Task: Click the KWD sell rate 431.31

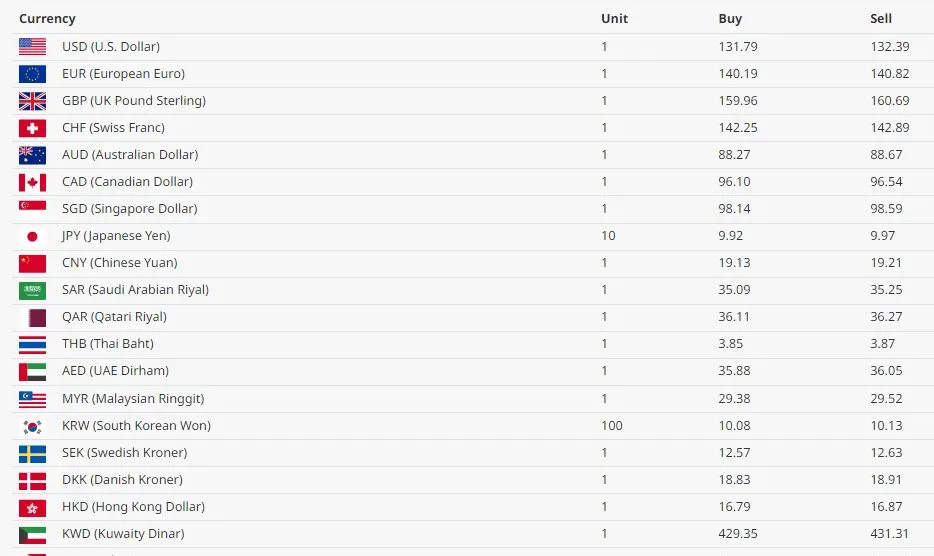Action: [889, 533]
